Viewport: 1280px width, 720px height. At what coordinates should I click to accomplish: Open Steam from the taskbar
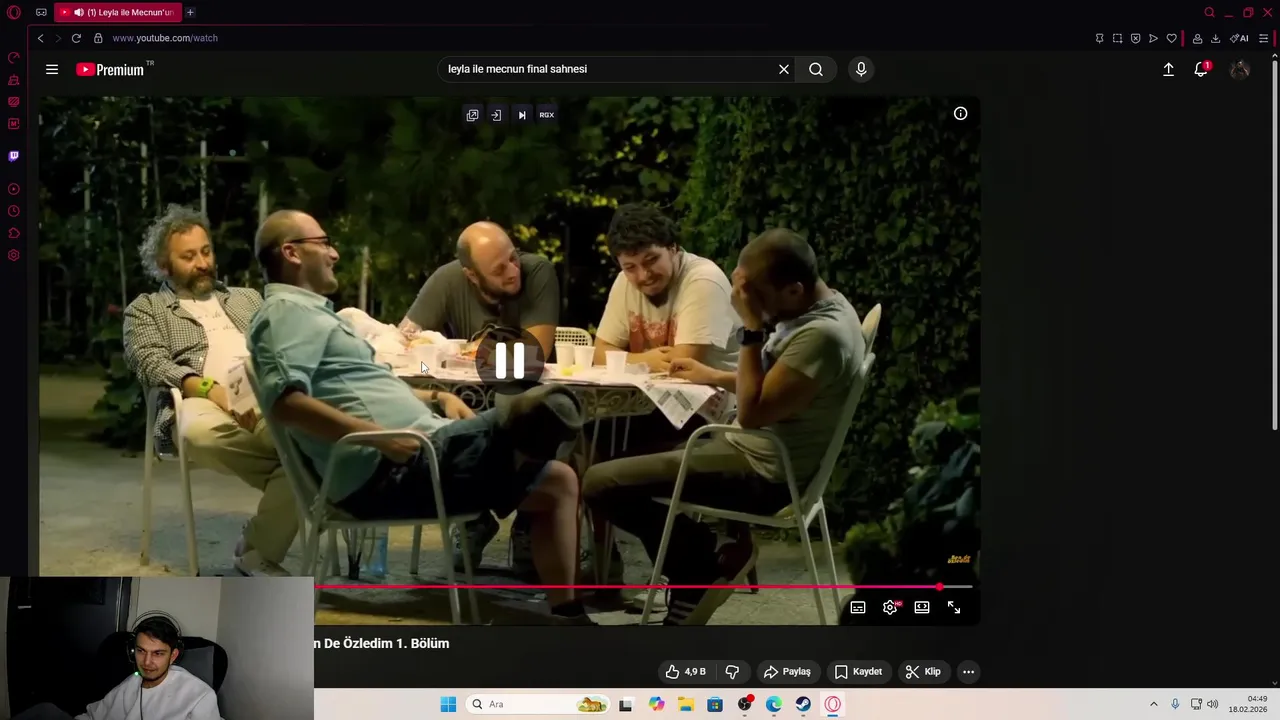tap(803, 704)
